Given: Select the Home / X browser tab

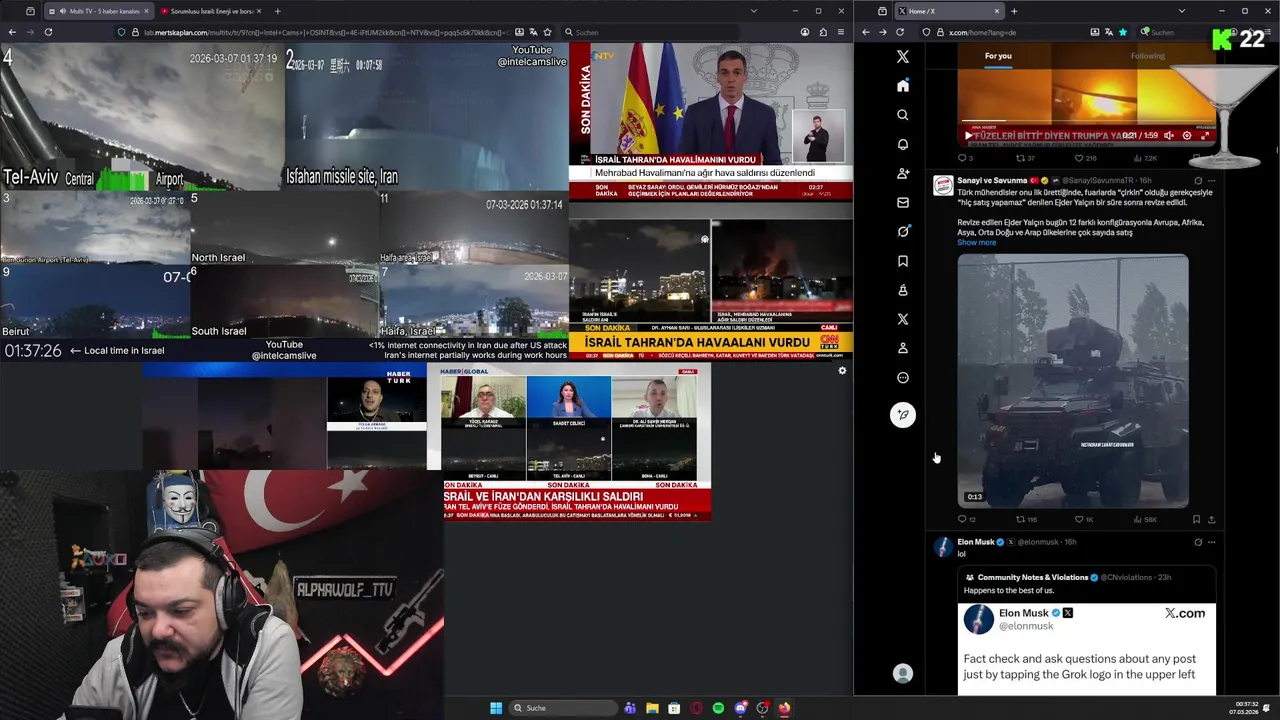Looking at the screenshot, I should click(949, 11).
